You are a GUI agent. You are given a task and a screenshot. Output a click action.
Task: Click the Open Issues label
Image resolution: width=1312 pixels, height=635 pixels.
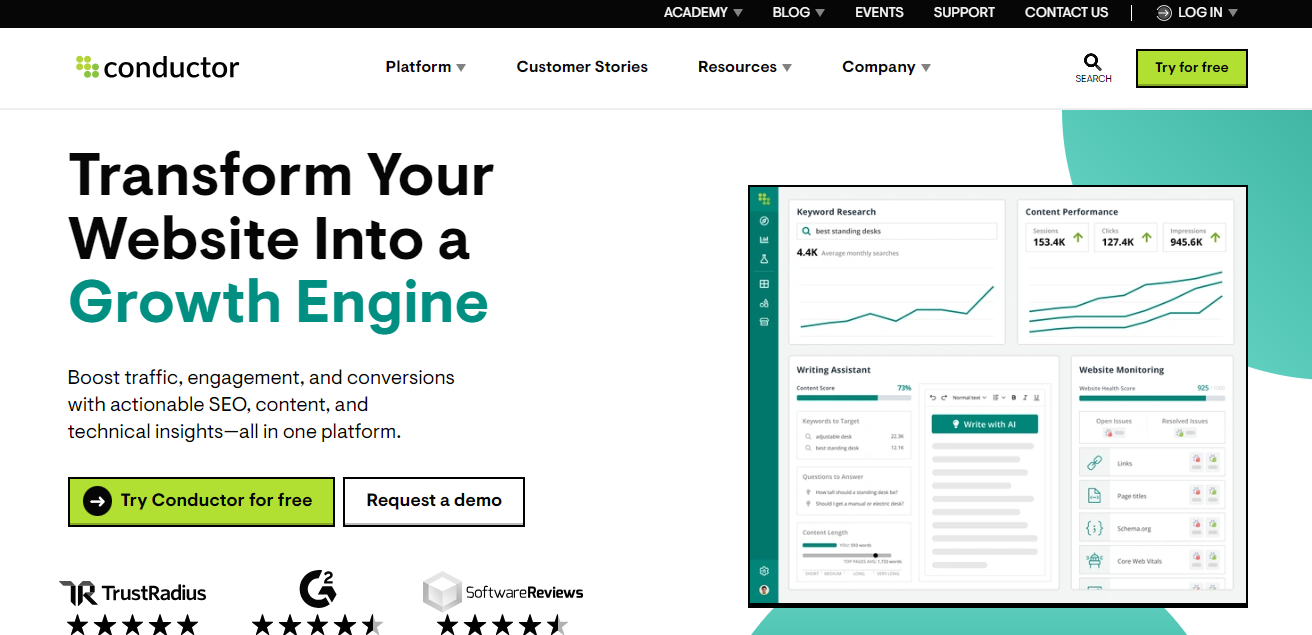coord(1113,421)
